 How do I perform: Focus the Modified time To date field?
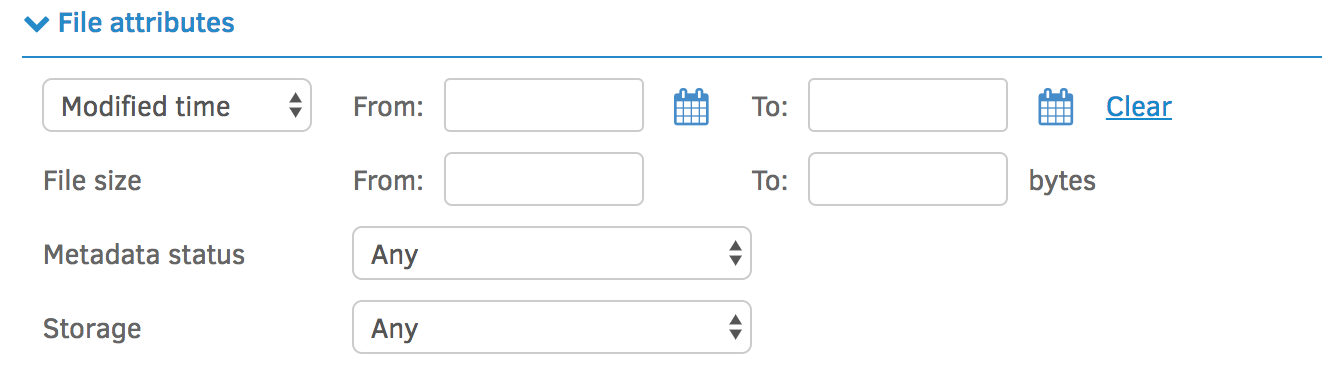click(x=908, y=105)
